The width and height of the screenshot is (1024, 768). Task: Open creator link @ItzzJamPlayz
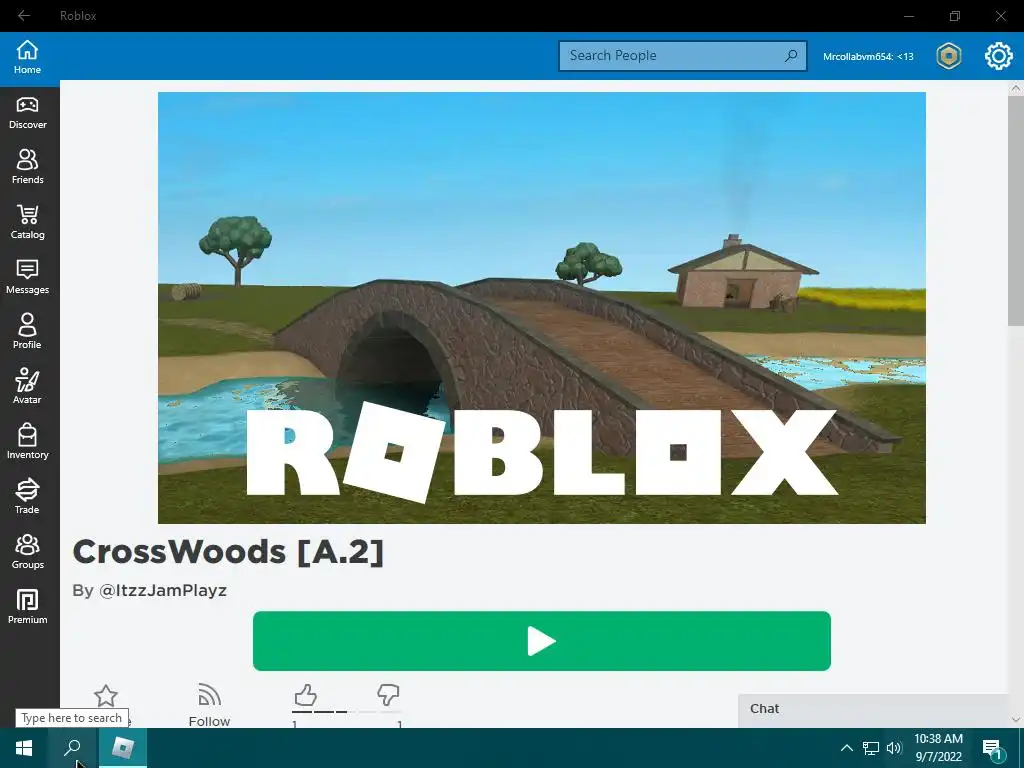click(163, 590)
